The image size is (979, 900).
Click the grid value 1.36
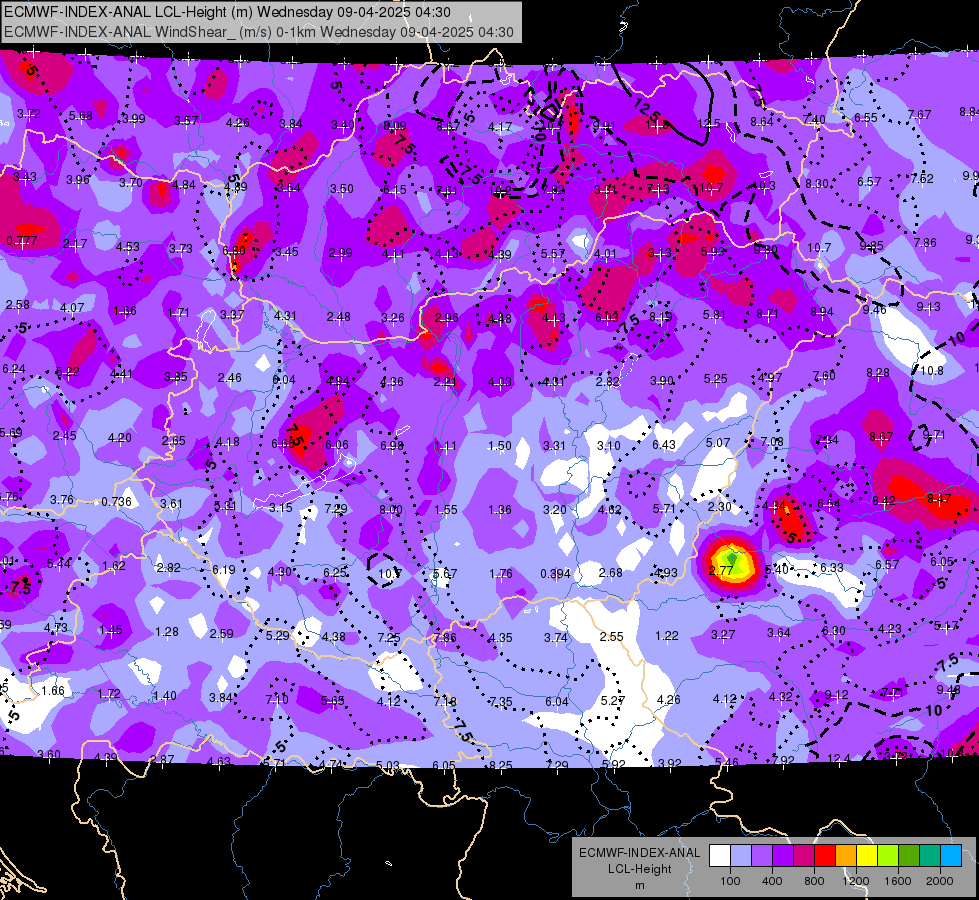tap(499, 510)
